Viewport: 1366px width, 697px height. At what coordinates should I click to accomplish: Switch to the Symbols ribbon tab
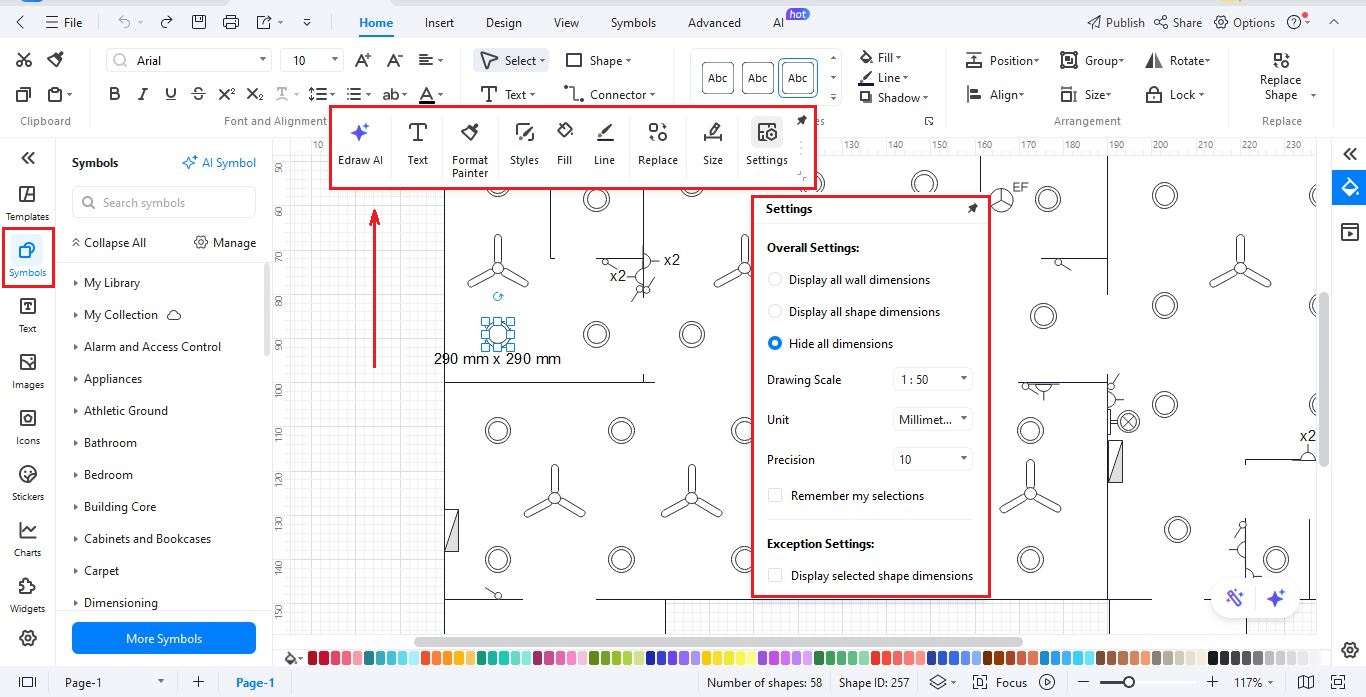point(633,22)
